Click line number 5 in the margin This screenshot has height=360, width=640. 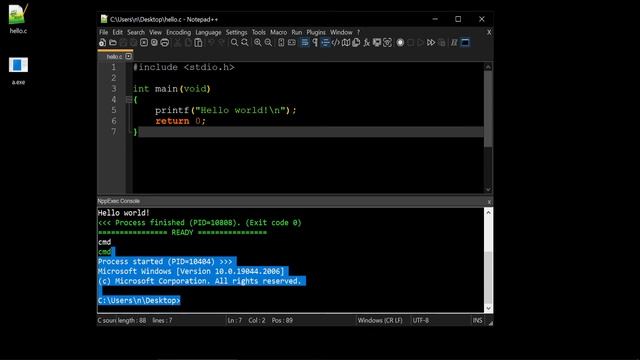click(x=113, y=110)
